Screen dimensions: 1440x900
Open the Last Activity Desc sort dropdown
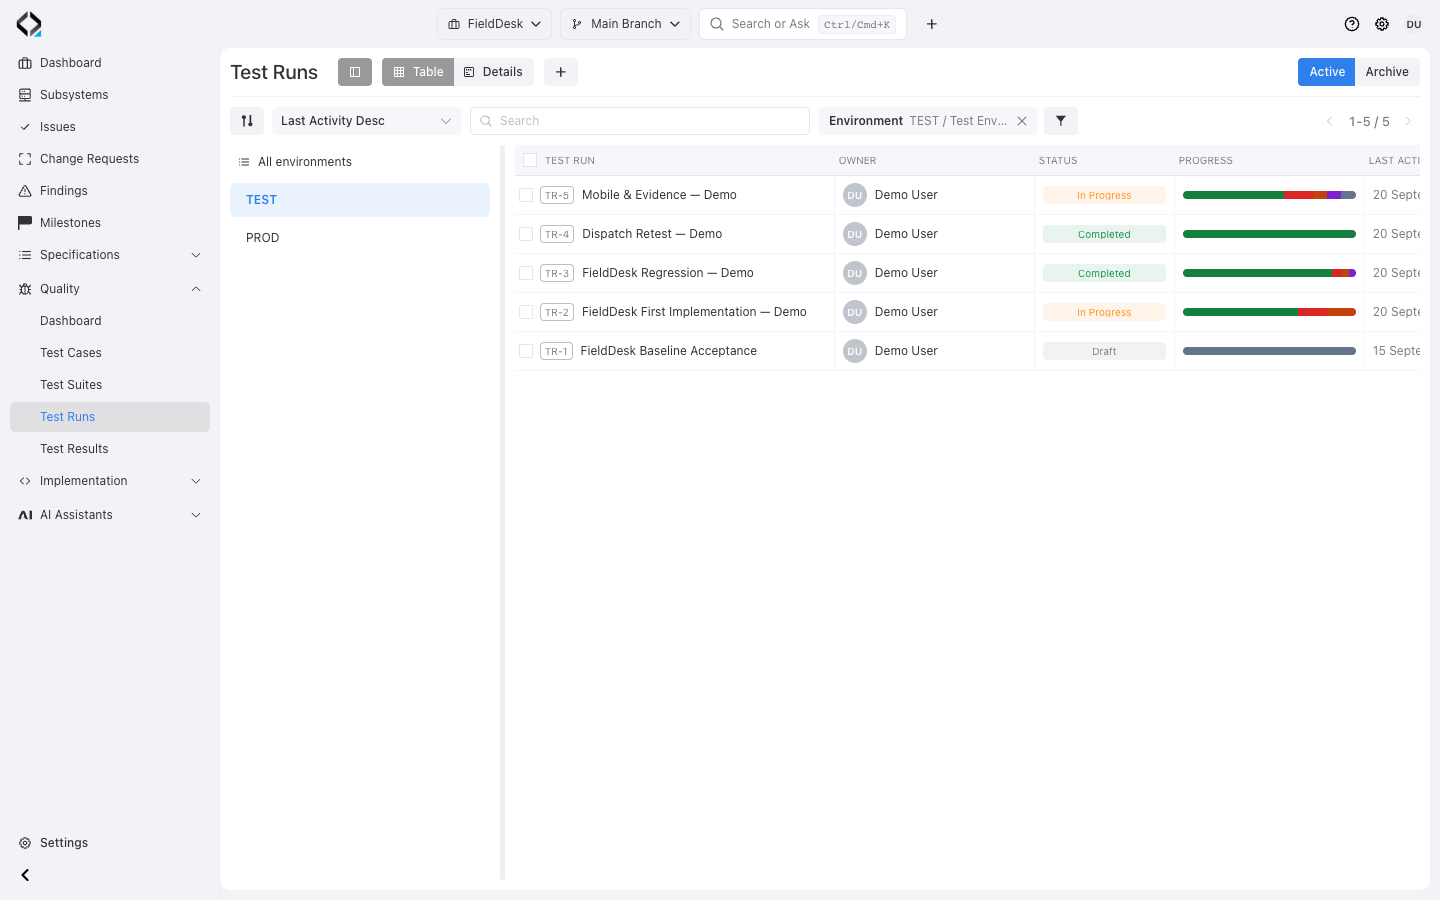(367, 121)
